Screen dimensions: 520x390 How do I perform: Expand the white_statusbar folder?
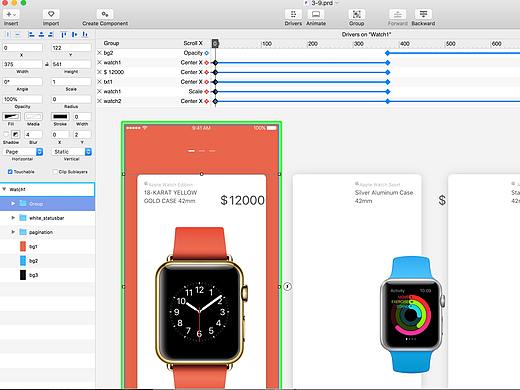[13, 218]
